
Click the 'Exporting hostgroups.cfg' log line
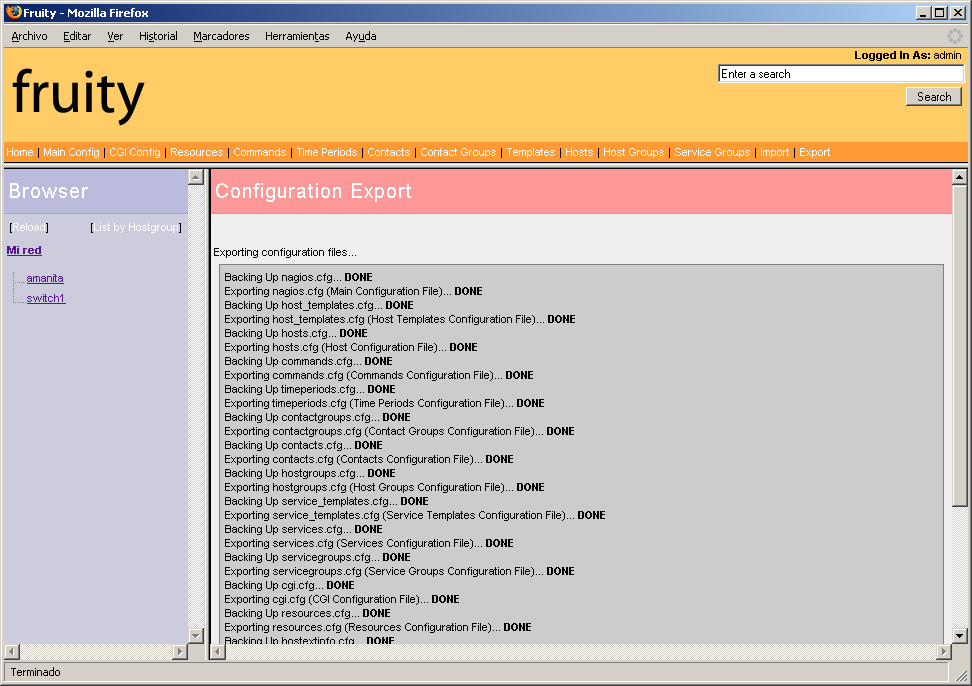pyautogui.click(x=384, y=488)
